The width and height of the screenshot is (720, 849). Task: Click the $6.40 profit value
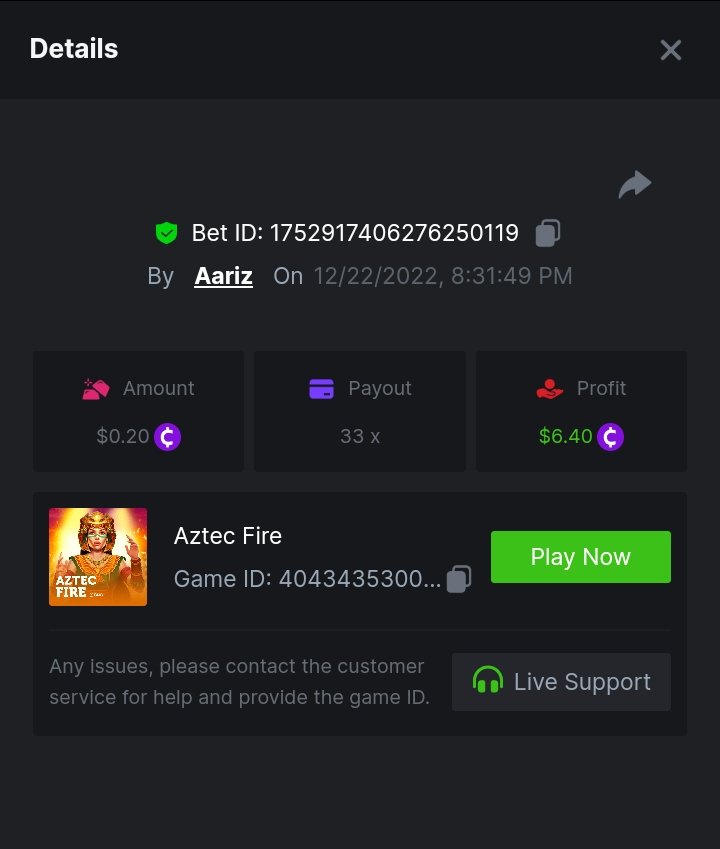566,437
